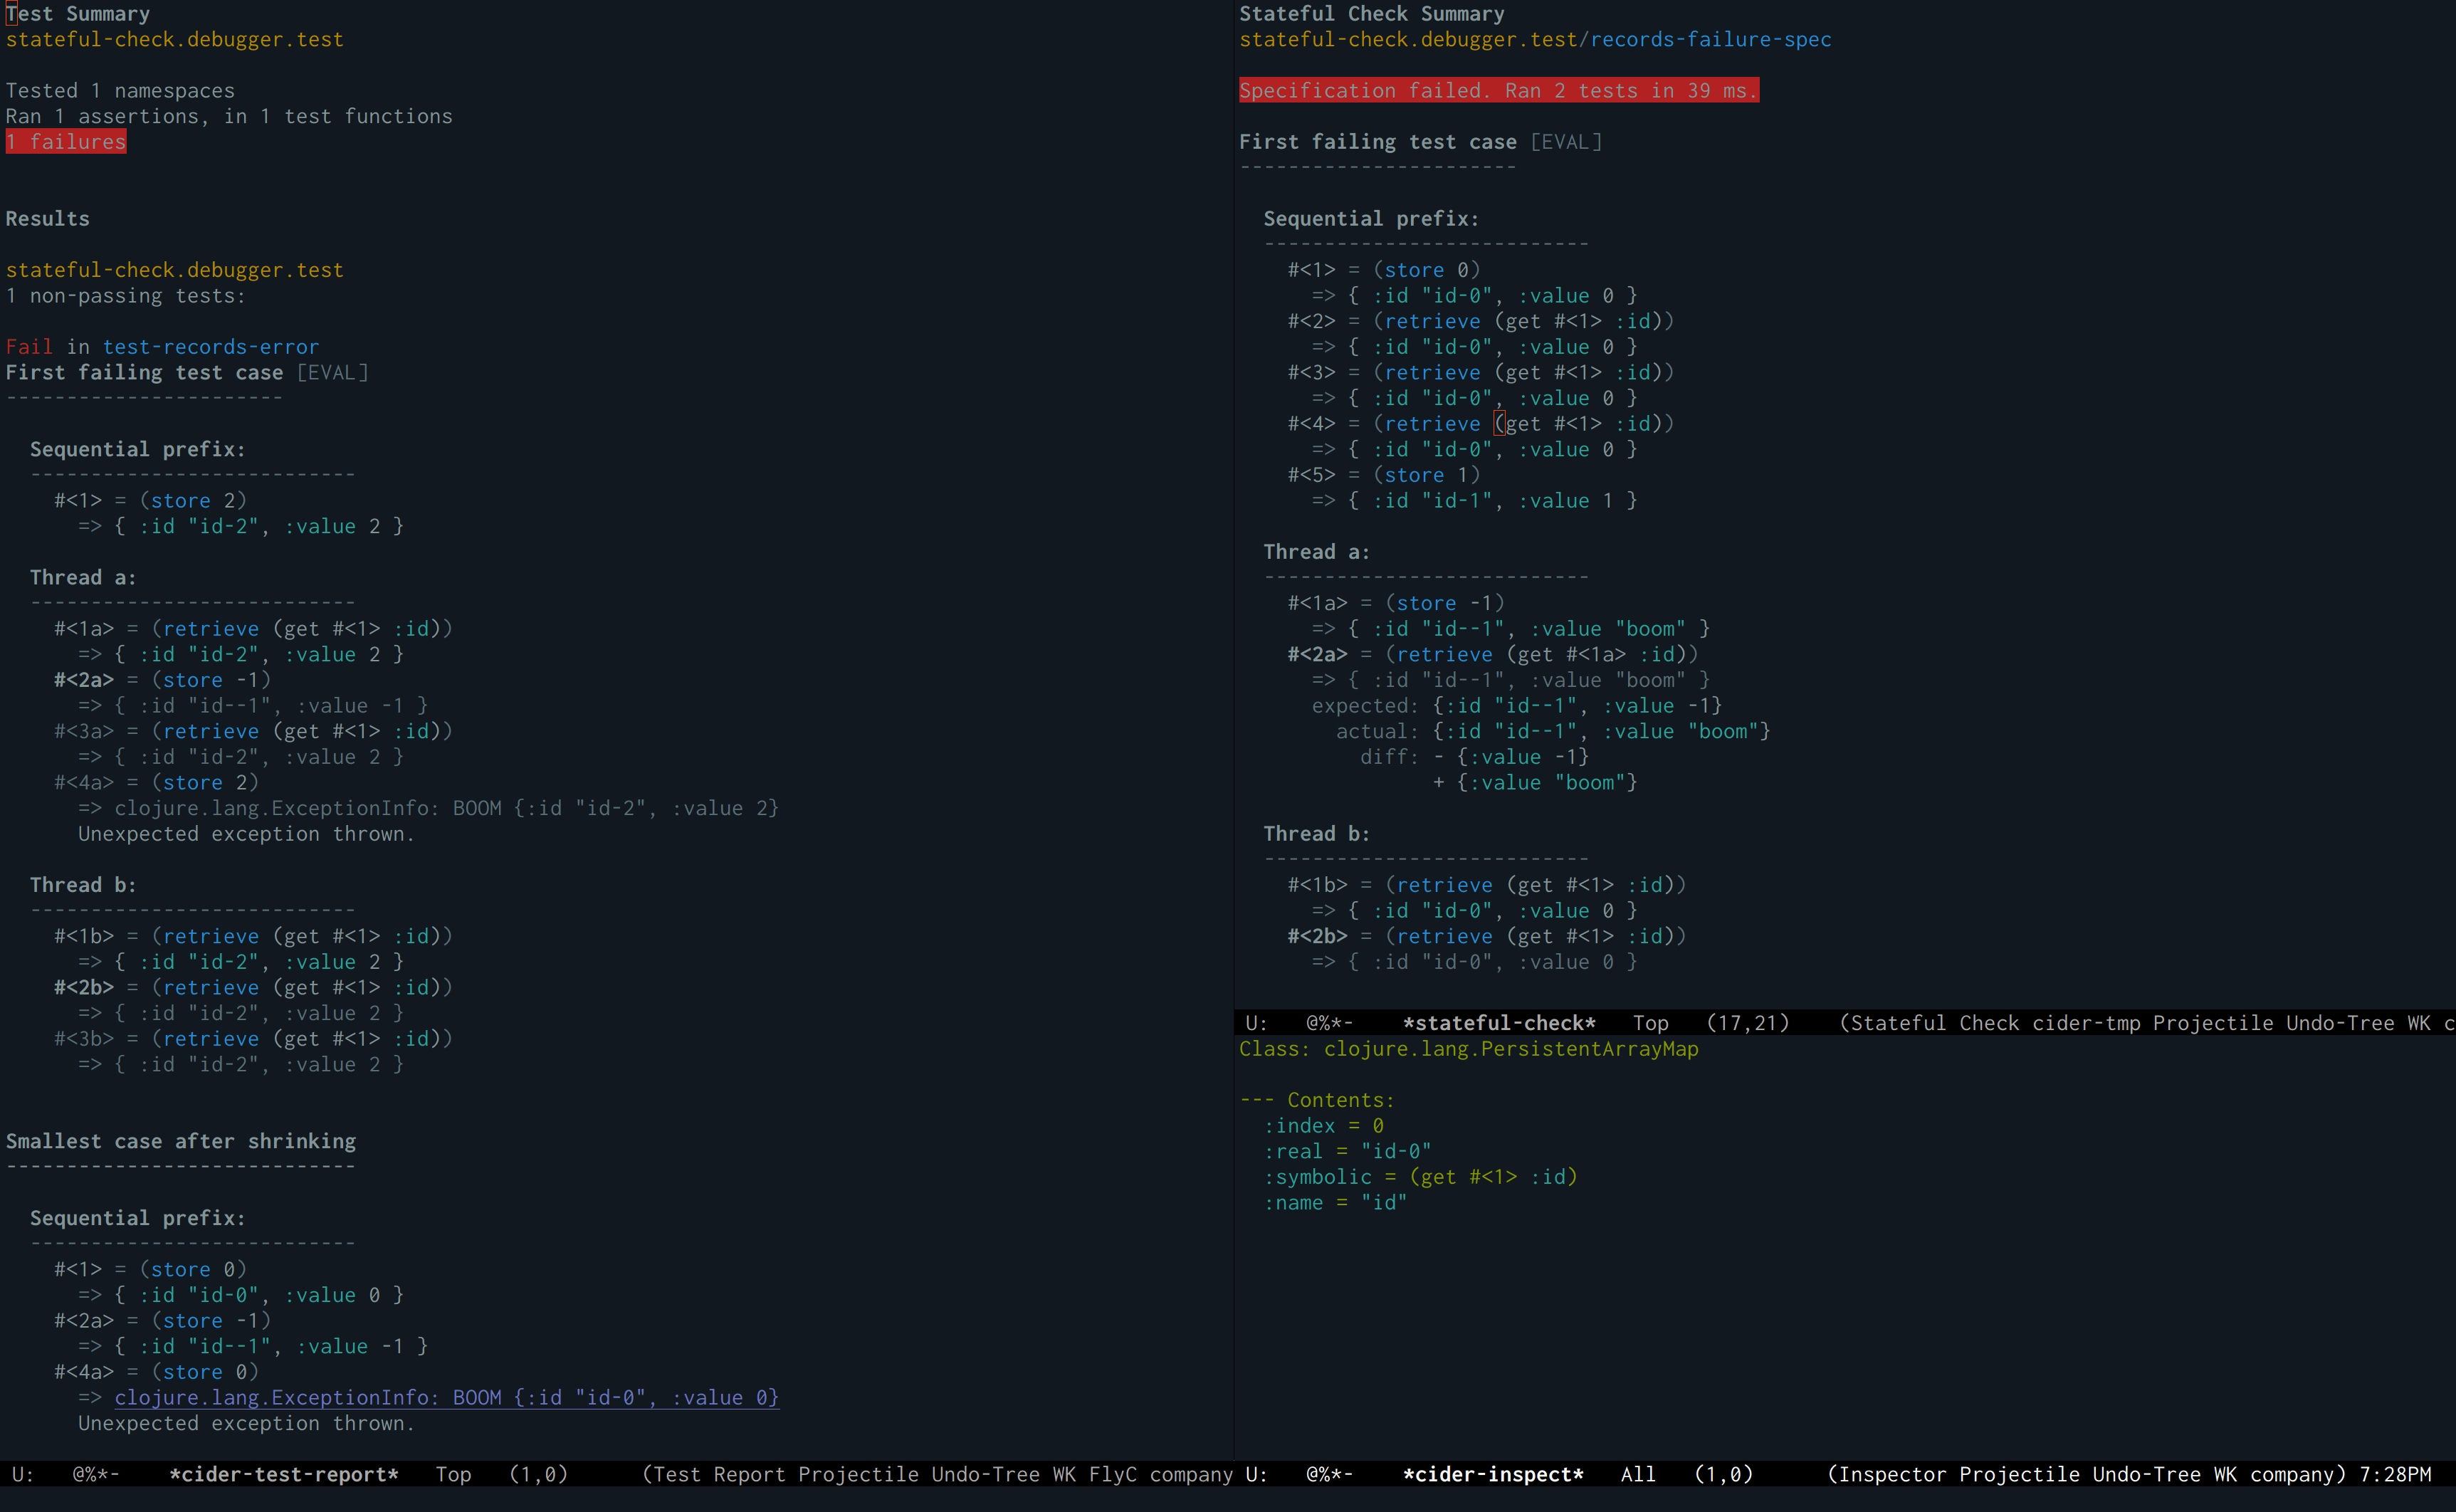
Task: Click the stateful-check.debugger.test namespace under Results
Action: tap(174, 270)
